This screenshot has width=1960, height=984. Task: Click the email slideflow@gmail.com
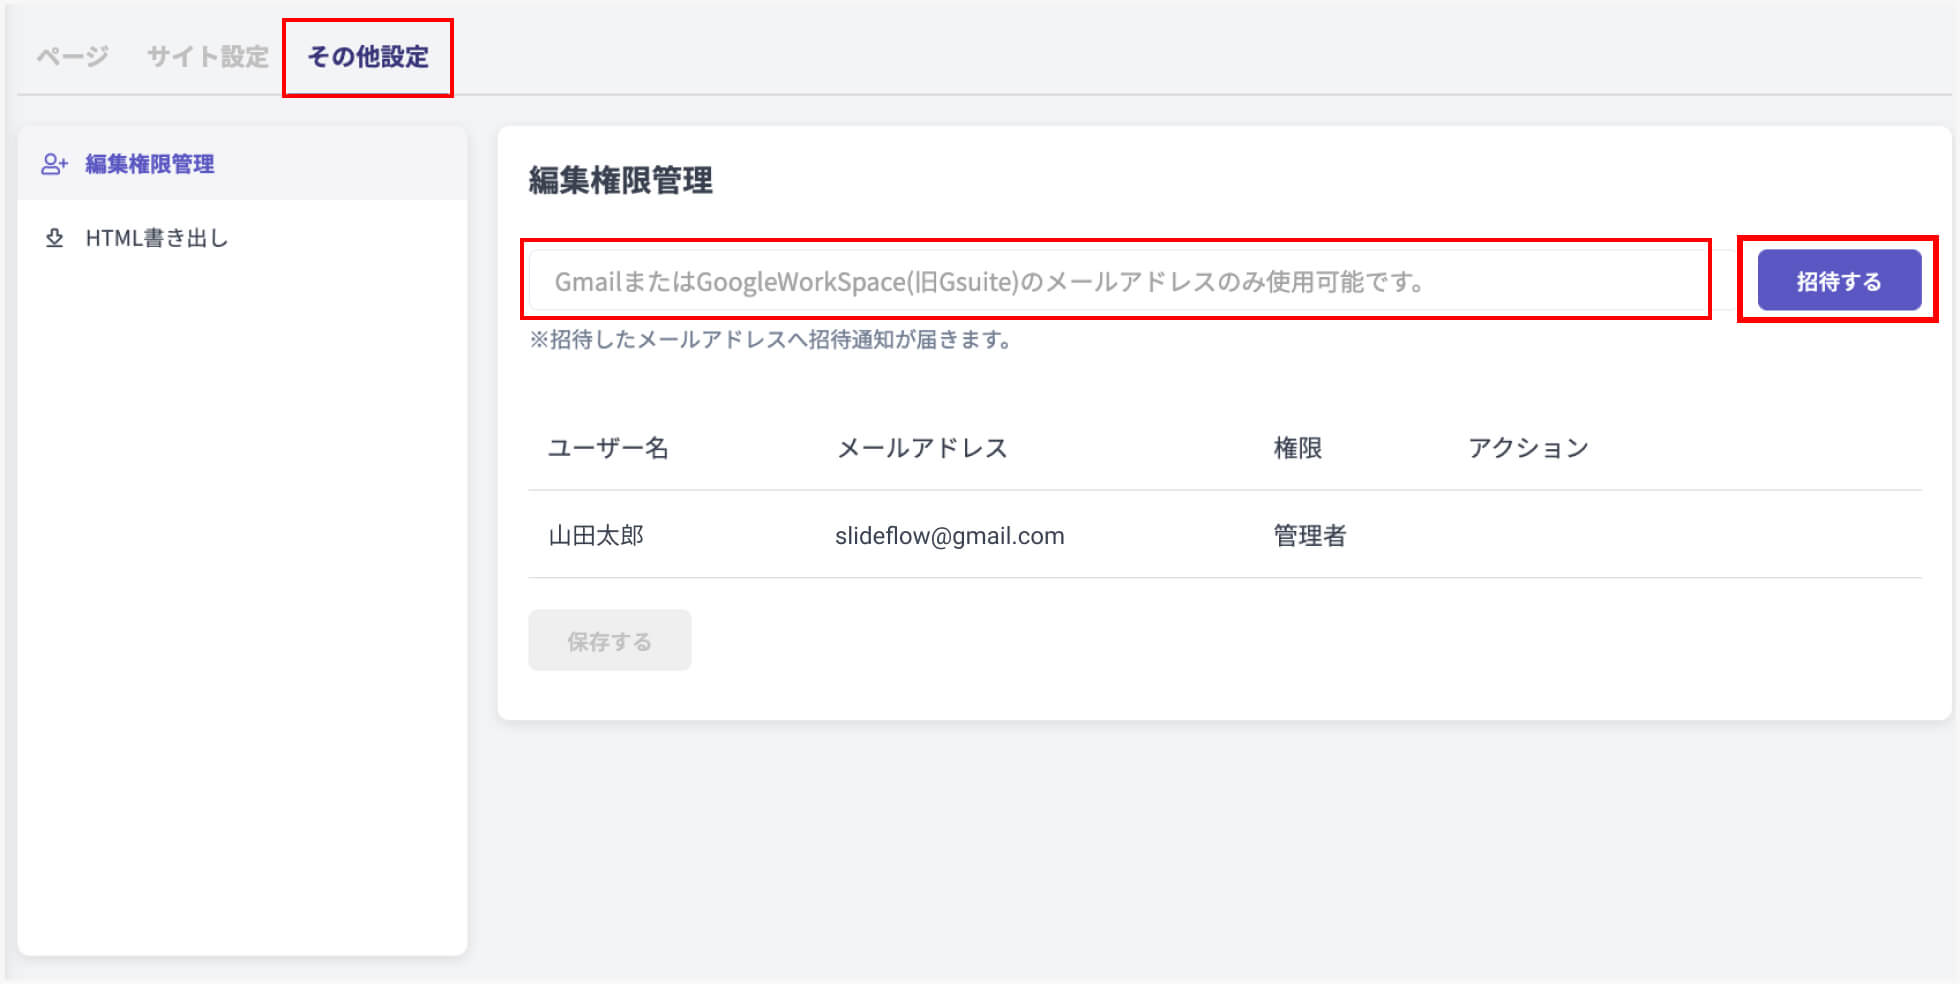[x=950, y=536]
